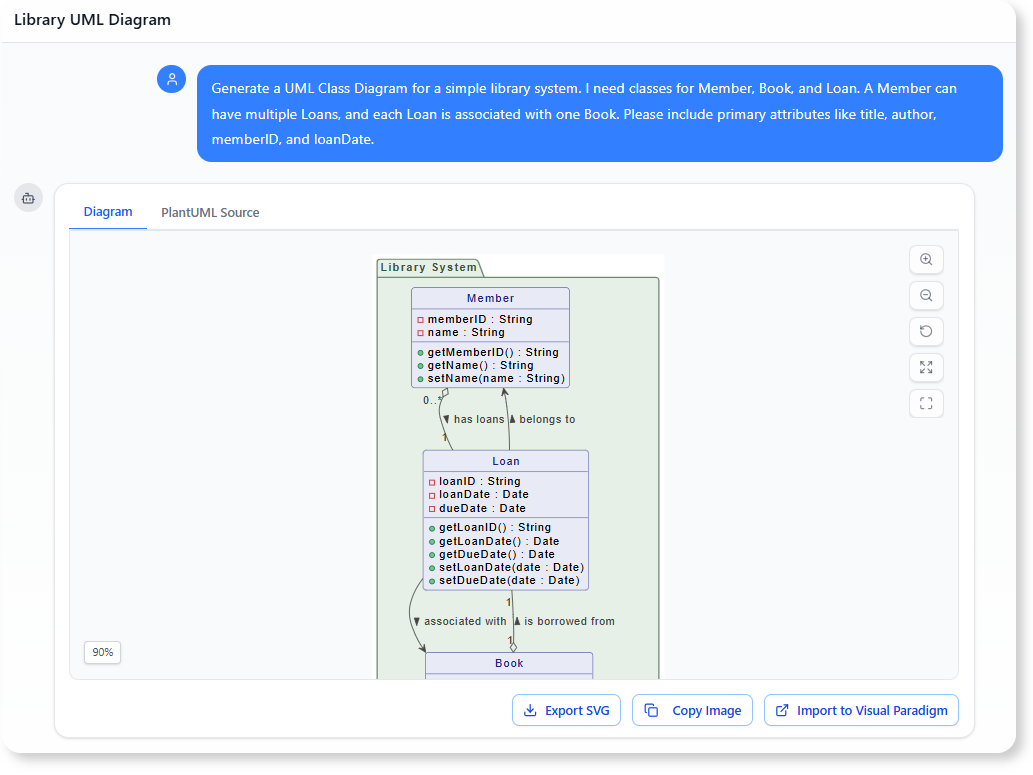Image resolution: width=1033 pixels, height=775 pixels.
Task: Click the zoom in magnifier icon
Action: coord(926,259)
